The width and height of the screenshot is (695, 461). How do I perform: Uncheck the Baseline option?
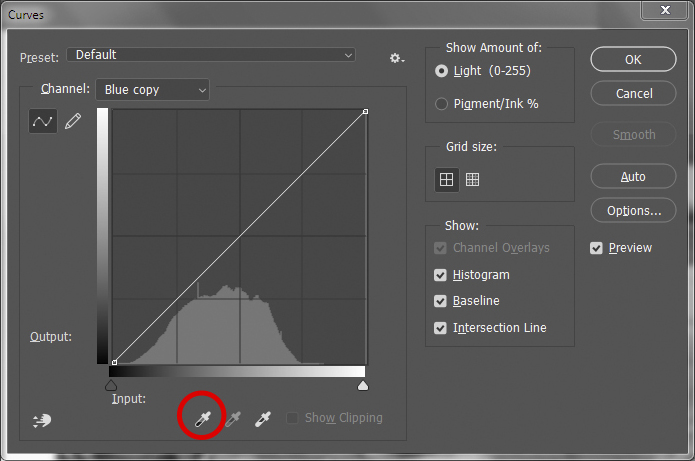[x=441, y=301]
